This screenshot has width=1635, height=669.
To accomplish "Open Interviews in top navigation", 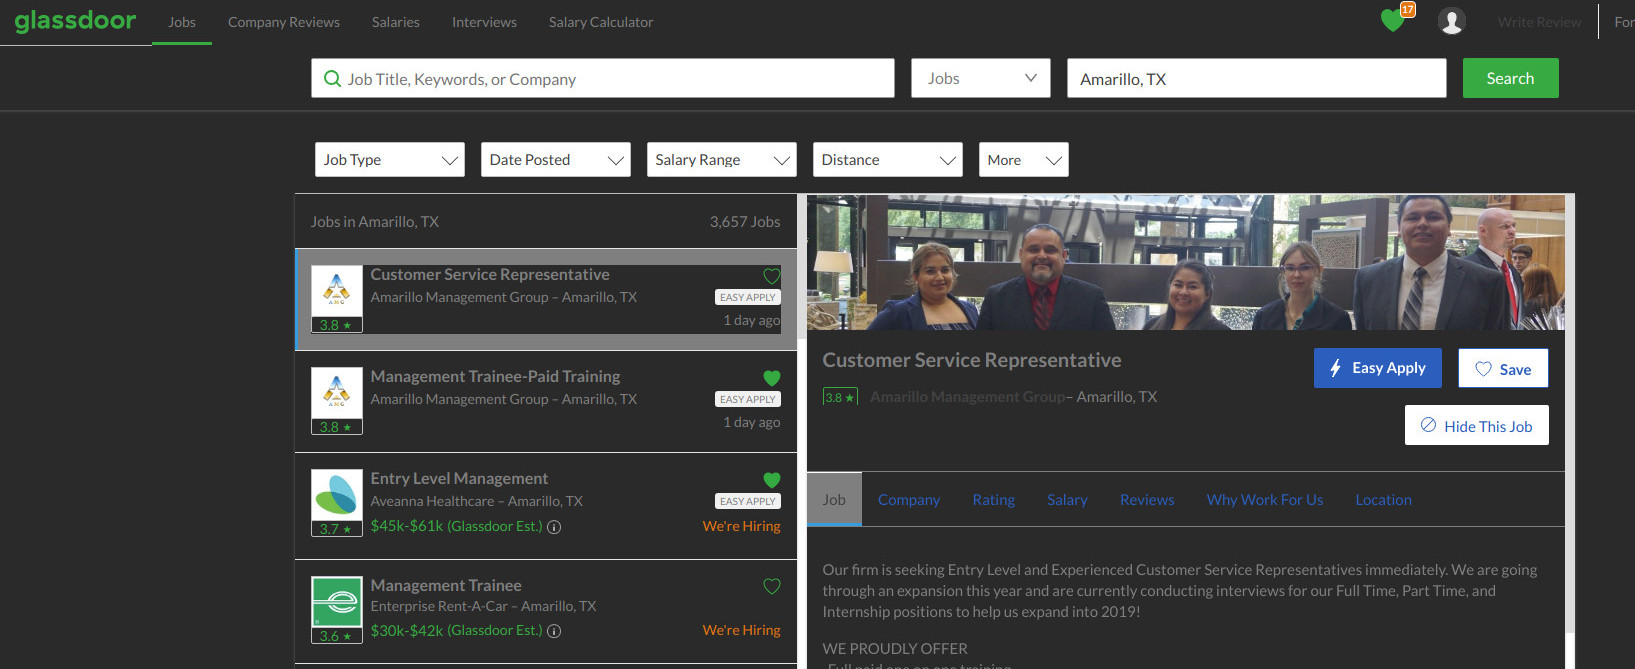I will [x=484, y=22].
